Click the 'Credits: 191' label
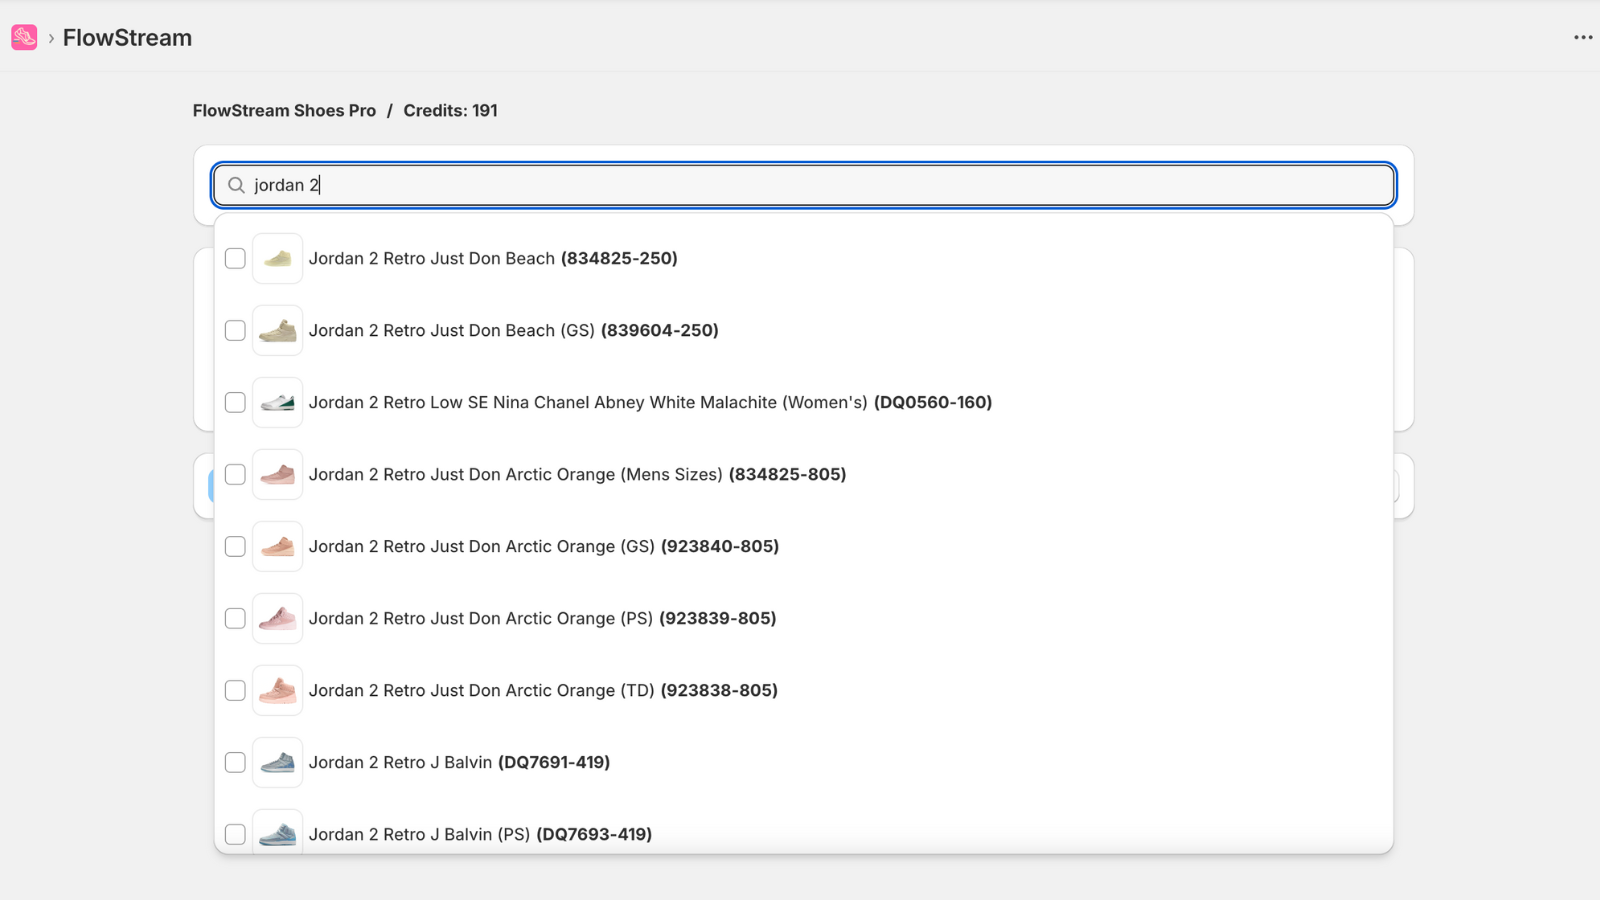 [x=450, y=111]
